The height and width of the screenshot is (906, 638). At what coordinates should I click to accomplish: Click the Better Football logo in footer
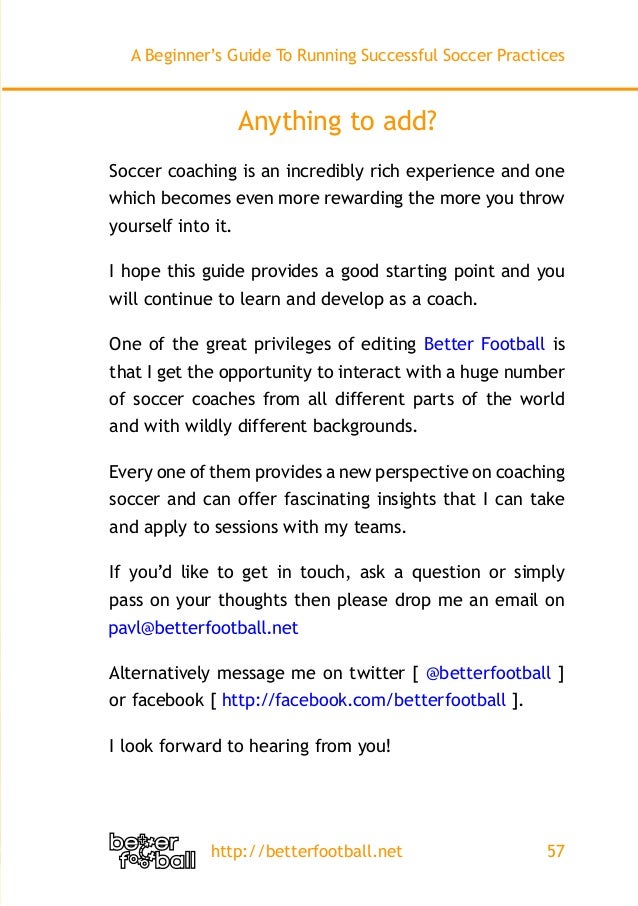152,851
